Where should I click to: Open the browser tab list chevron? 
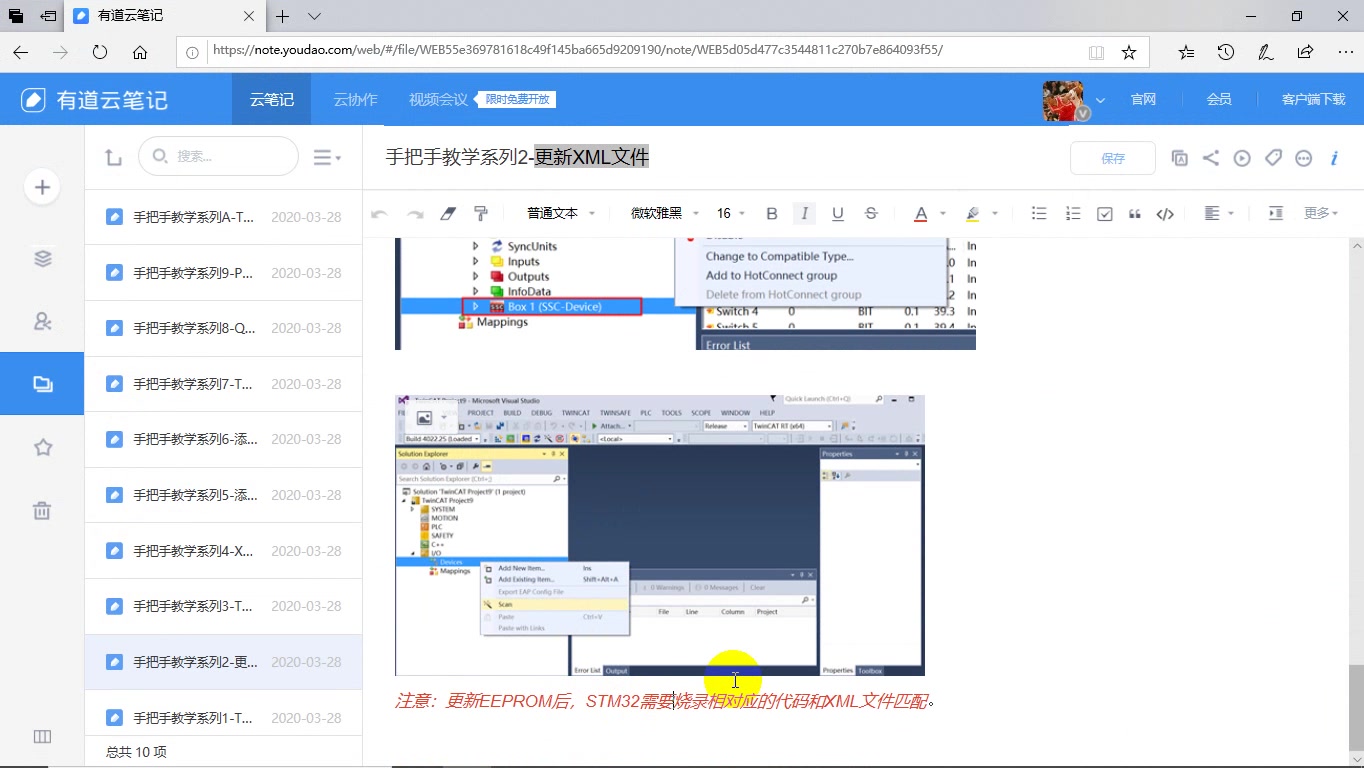click(314, 16)
